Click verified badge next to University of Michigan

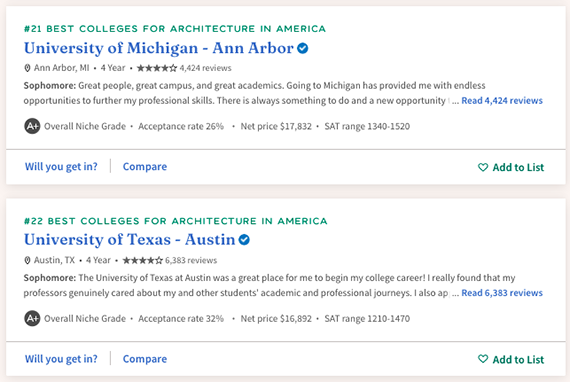[x=302, y=48]
